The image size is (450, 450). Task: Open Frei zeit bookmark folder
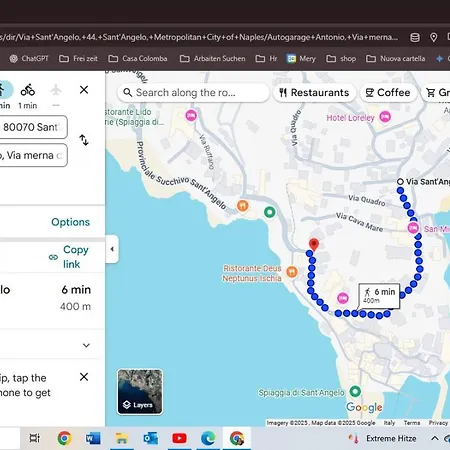pyautogui.click(x=78, y=59)
